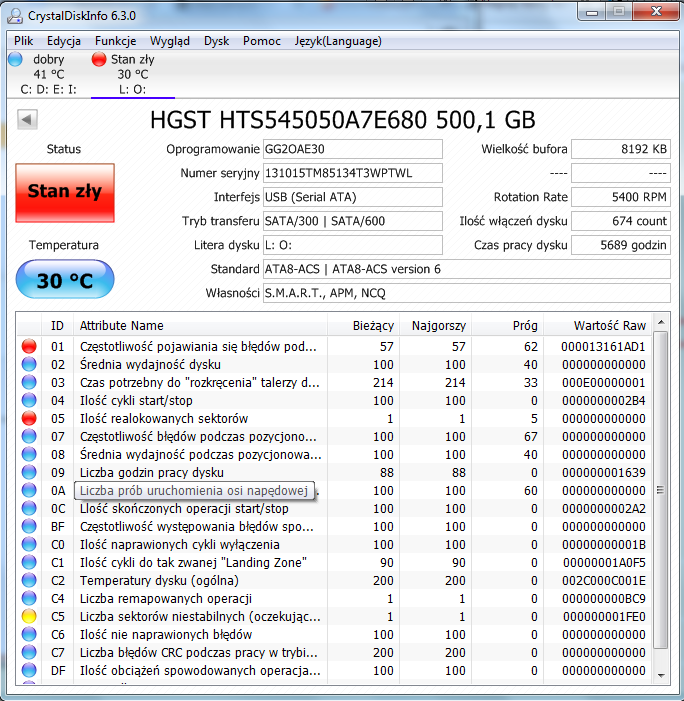
Task: Click the blue status icon of attribute C0
Action: (x=29, y=545)
